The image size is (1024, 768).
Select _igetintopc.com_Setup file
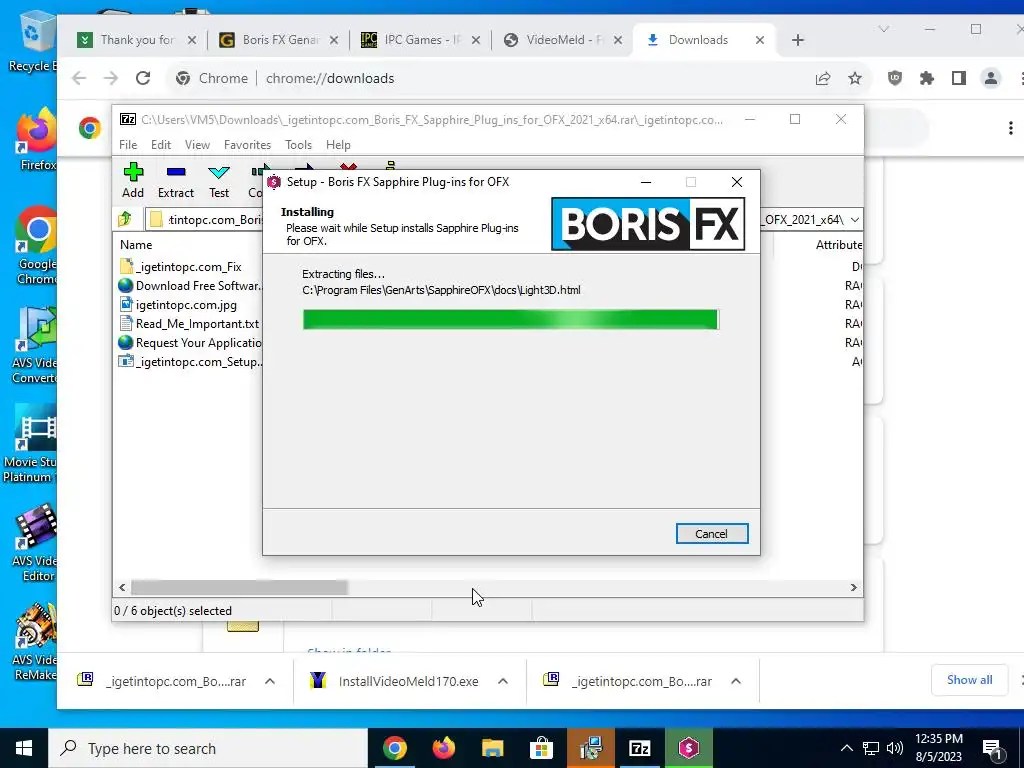[189, 361]
